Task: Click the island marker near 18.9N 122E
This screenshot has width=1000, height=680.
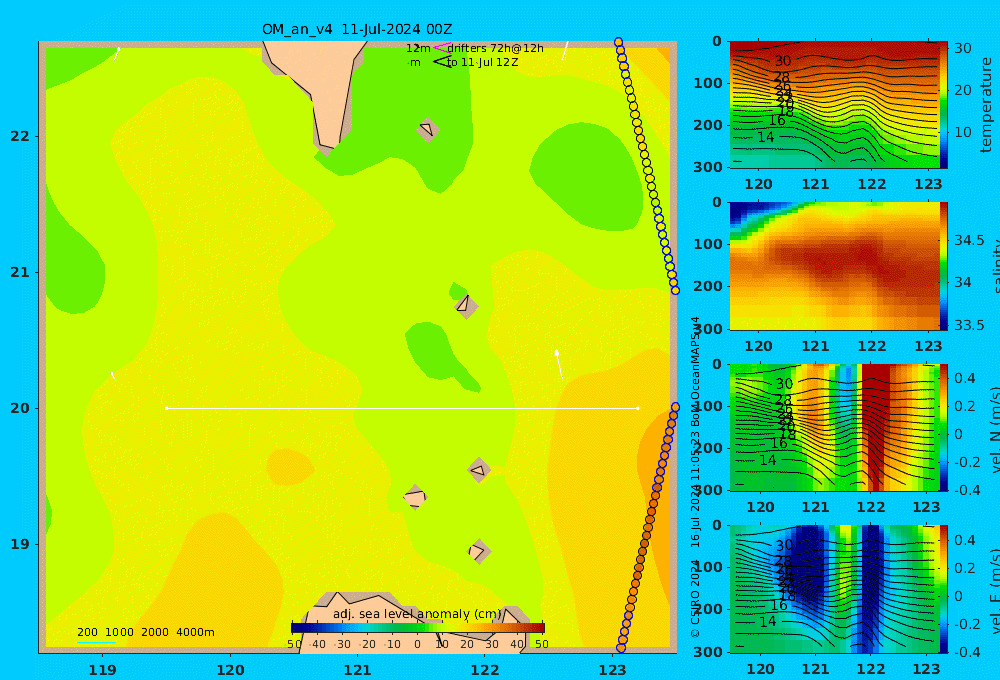Action: 479,551
